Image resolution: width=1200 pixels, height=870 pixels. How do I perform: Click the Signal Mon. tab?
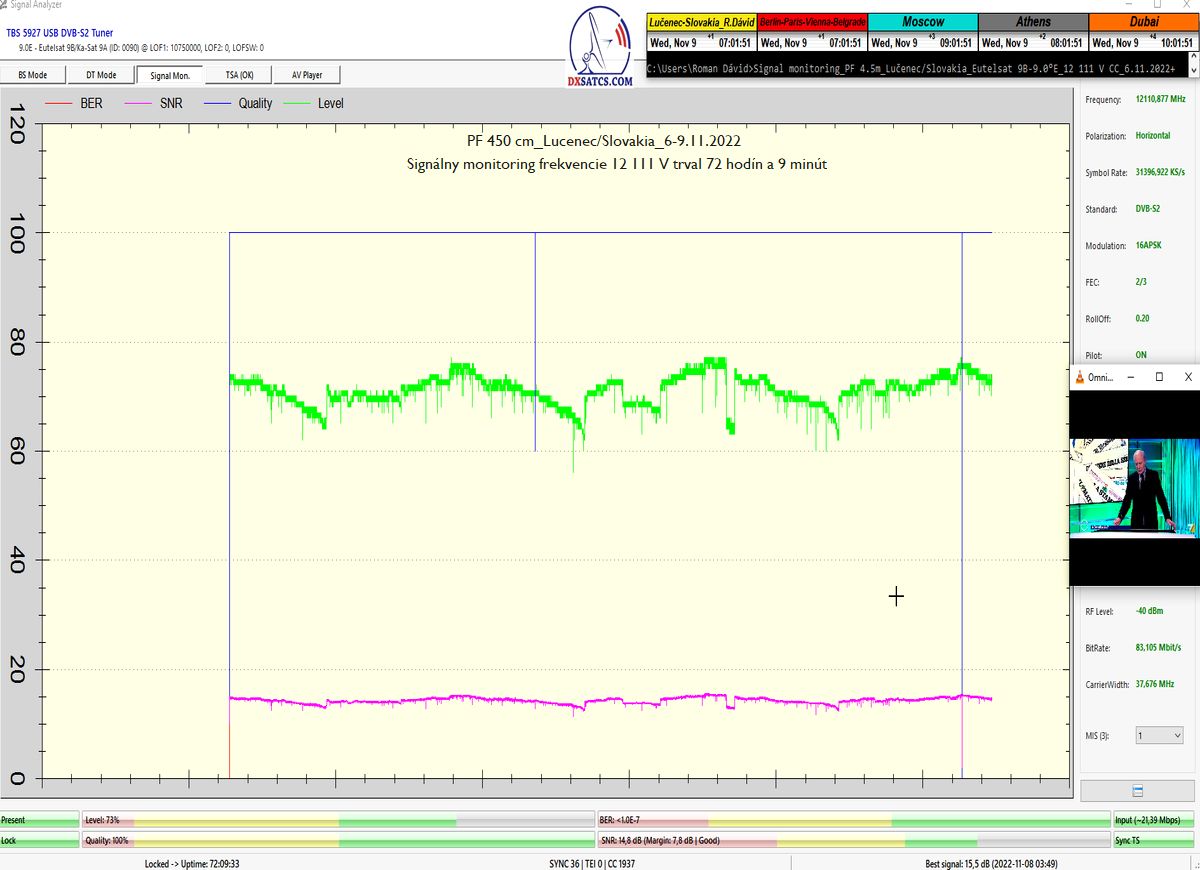tap(170, 75)
